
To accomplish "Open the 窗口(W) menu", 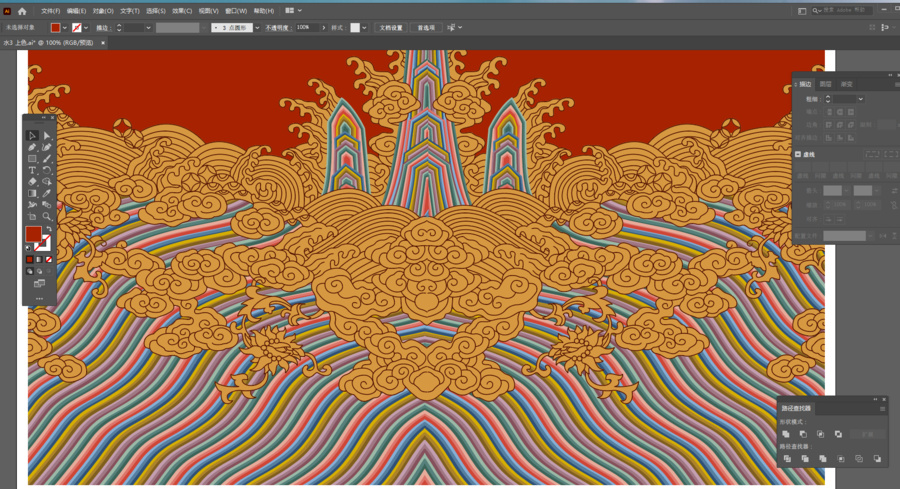I will pyautogui.click(x=236, y=11).
